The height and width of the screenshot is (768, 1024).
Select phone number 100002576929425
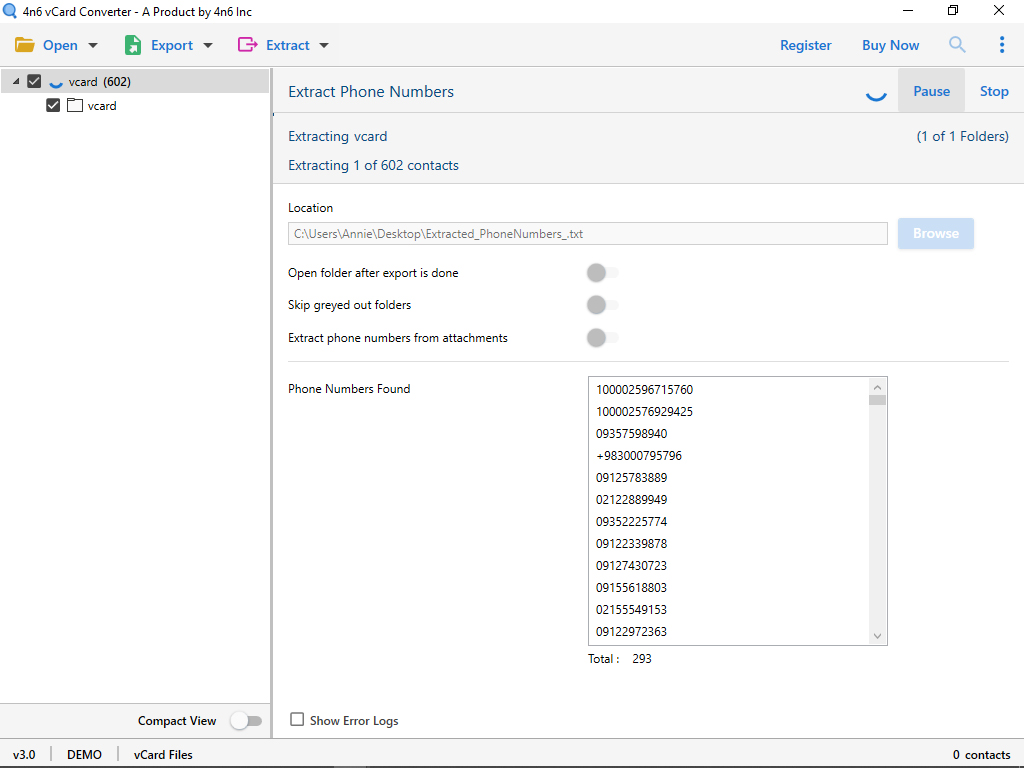pyautogui.click(x=645, y=411)
